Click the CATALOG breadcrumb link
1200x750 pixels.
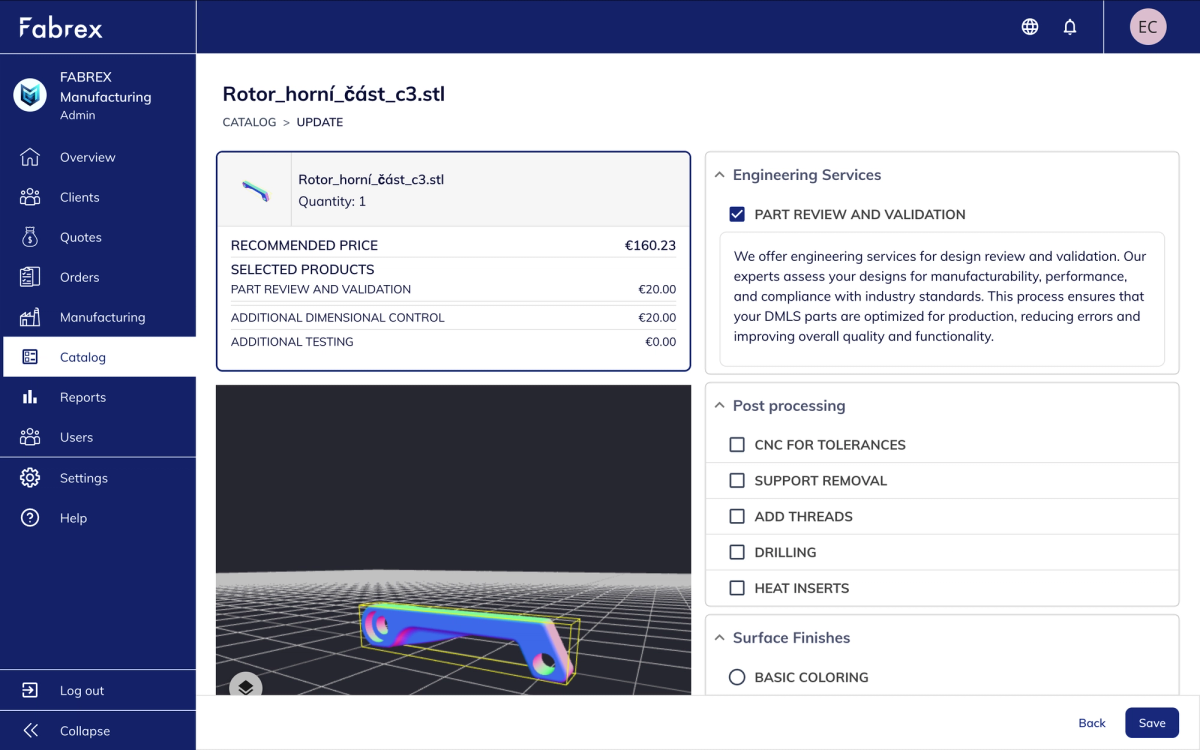pyautogui.click(x=249, y=122)
